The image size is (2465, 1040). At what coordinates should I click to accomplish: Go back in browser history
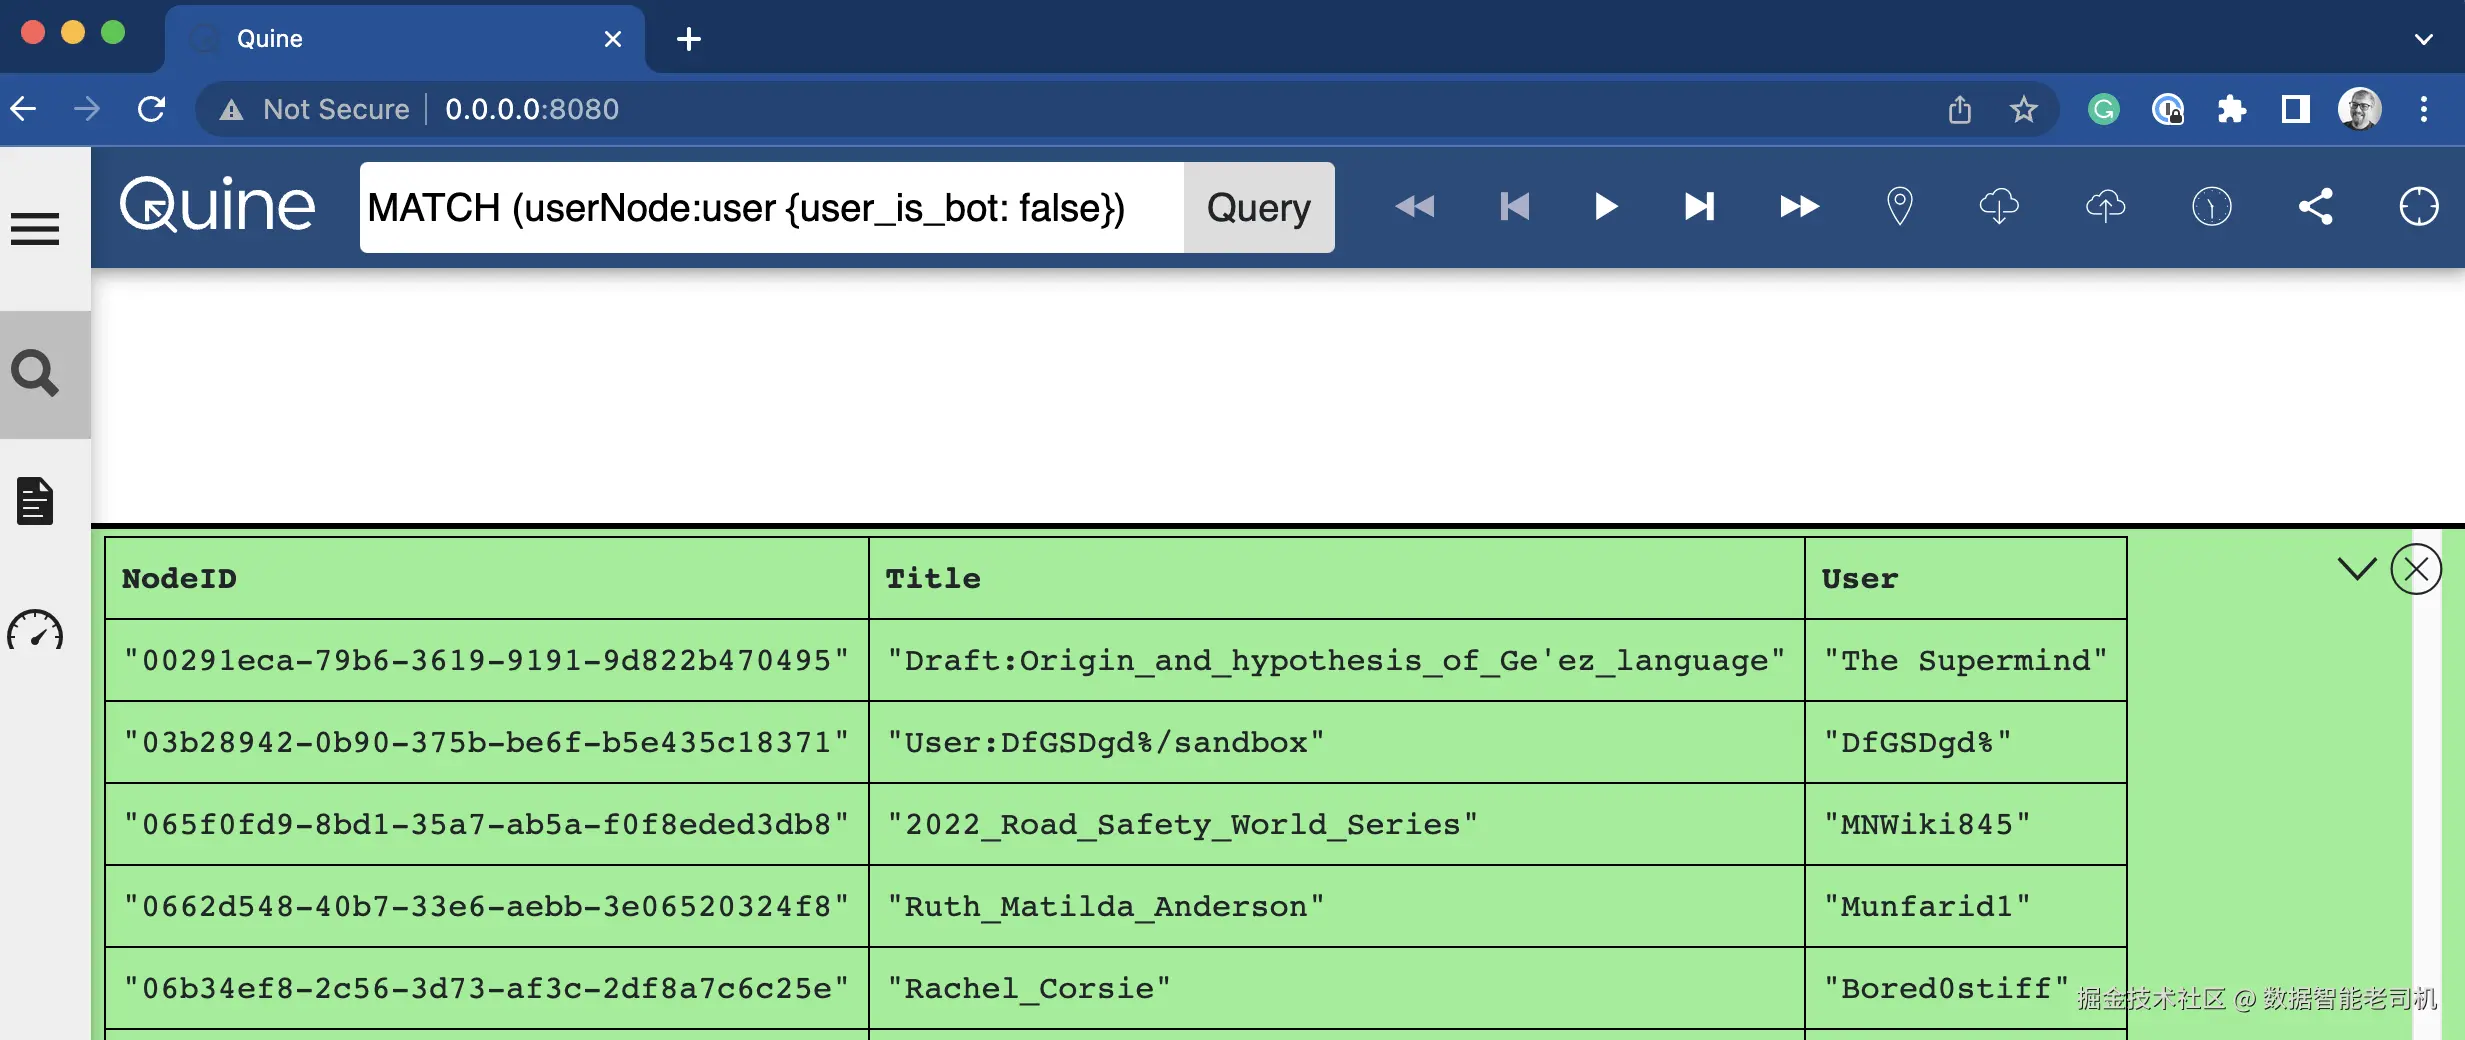tap(24, 109)
